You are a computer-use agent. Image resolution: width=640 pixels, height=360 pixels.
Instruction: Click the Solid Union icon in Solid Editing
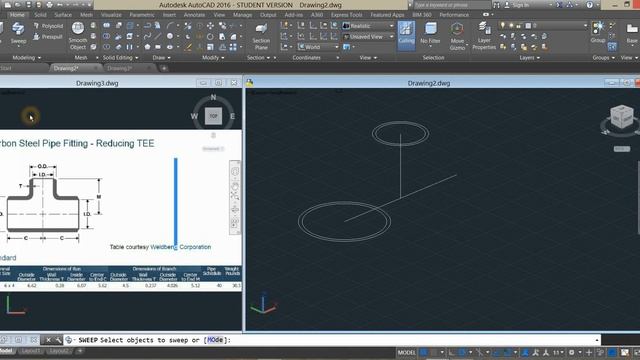tap(106, 26)
